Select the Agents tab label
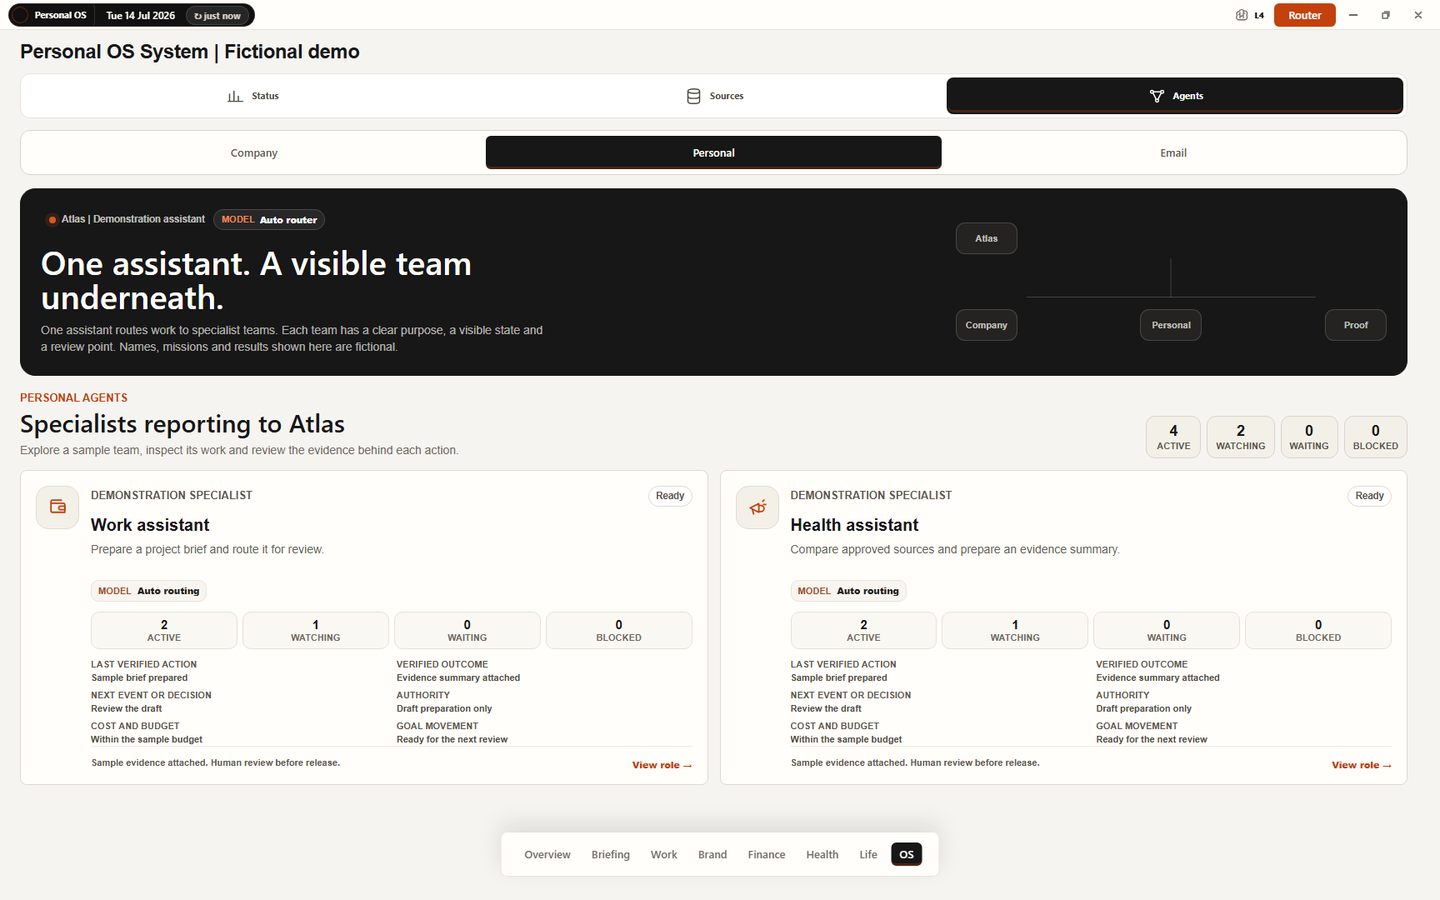 click(x=1188, y=96)
